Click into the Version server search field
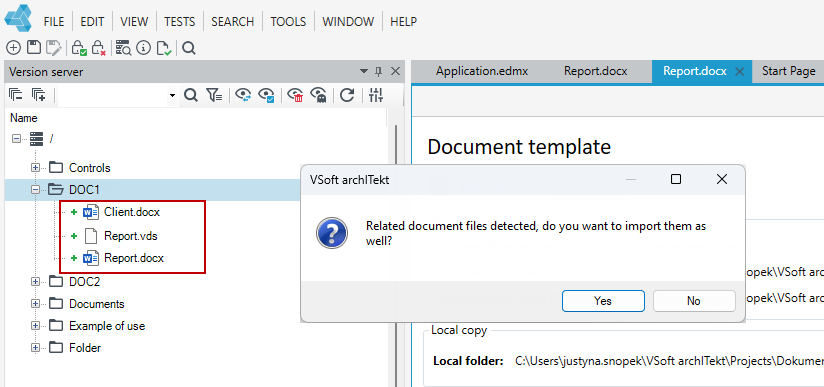824x387 pixels. coord(112,96)
